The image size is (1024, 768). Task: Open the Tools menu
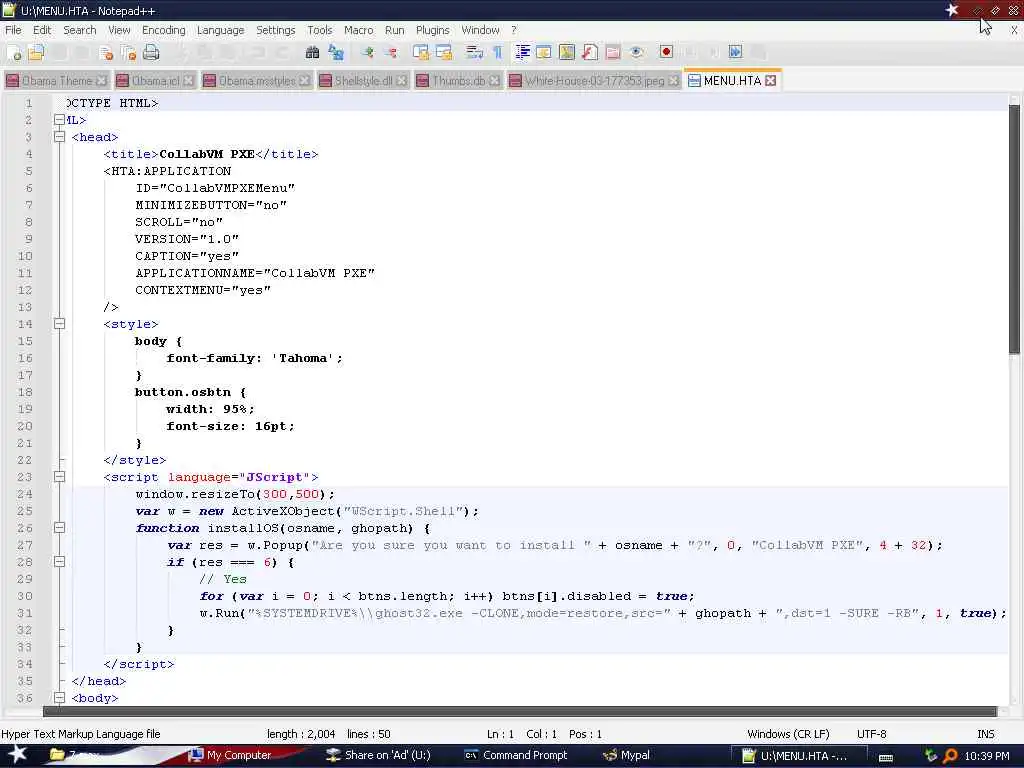coord(319,30)
